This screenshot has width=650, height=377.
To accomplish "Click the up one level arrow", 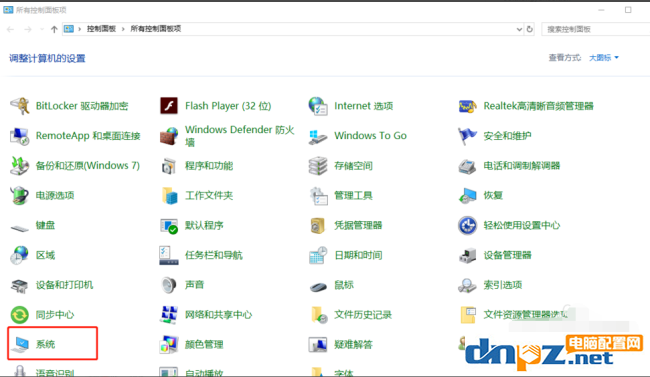I will pyautogui.click(x=54, y=29).
